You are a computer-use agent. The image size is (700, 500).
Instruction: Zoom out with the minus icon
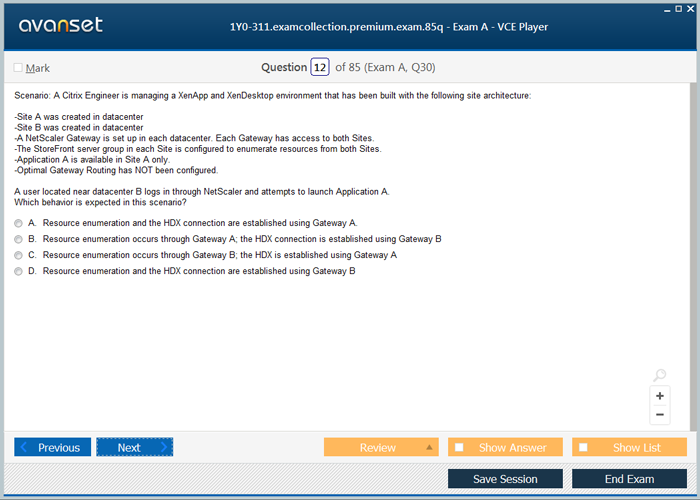(x=659, y=414)
